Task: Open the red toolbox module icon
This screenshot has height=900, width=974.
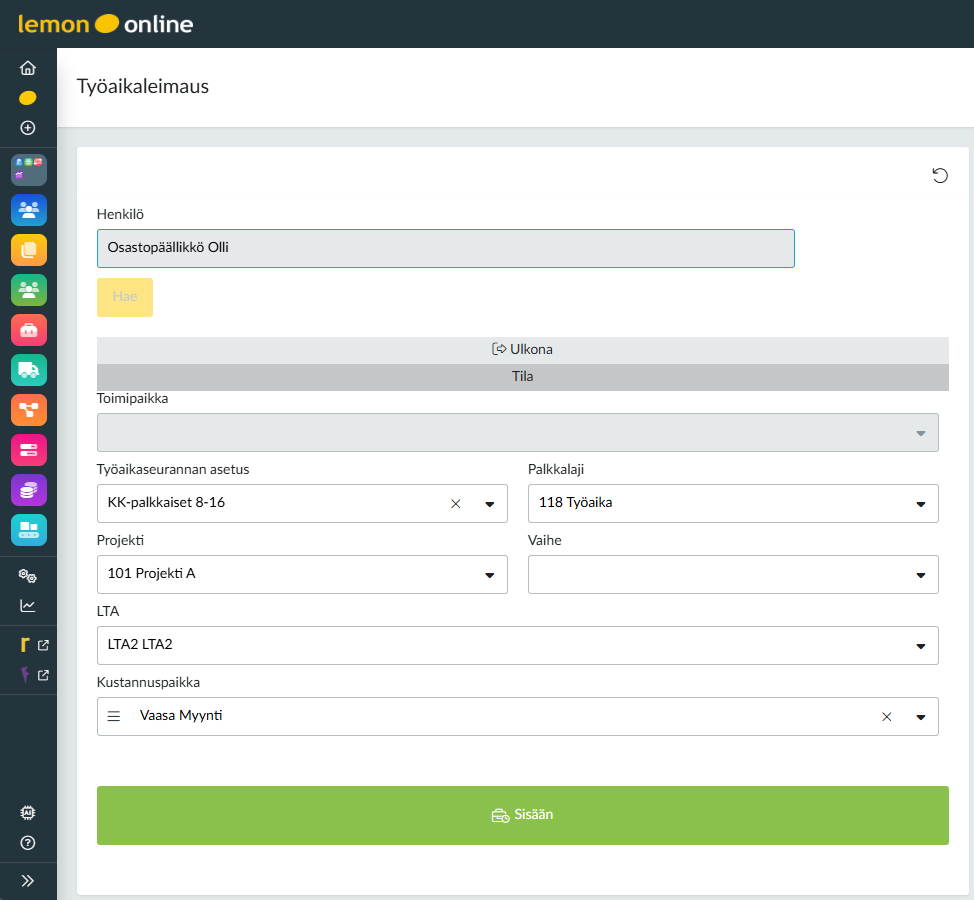Action: (x=29, y=330)
